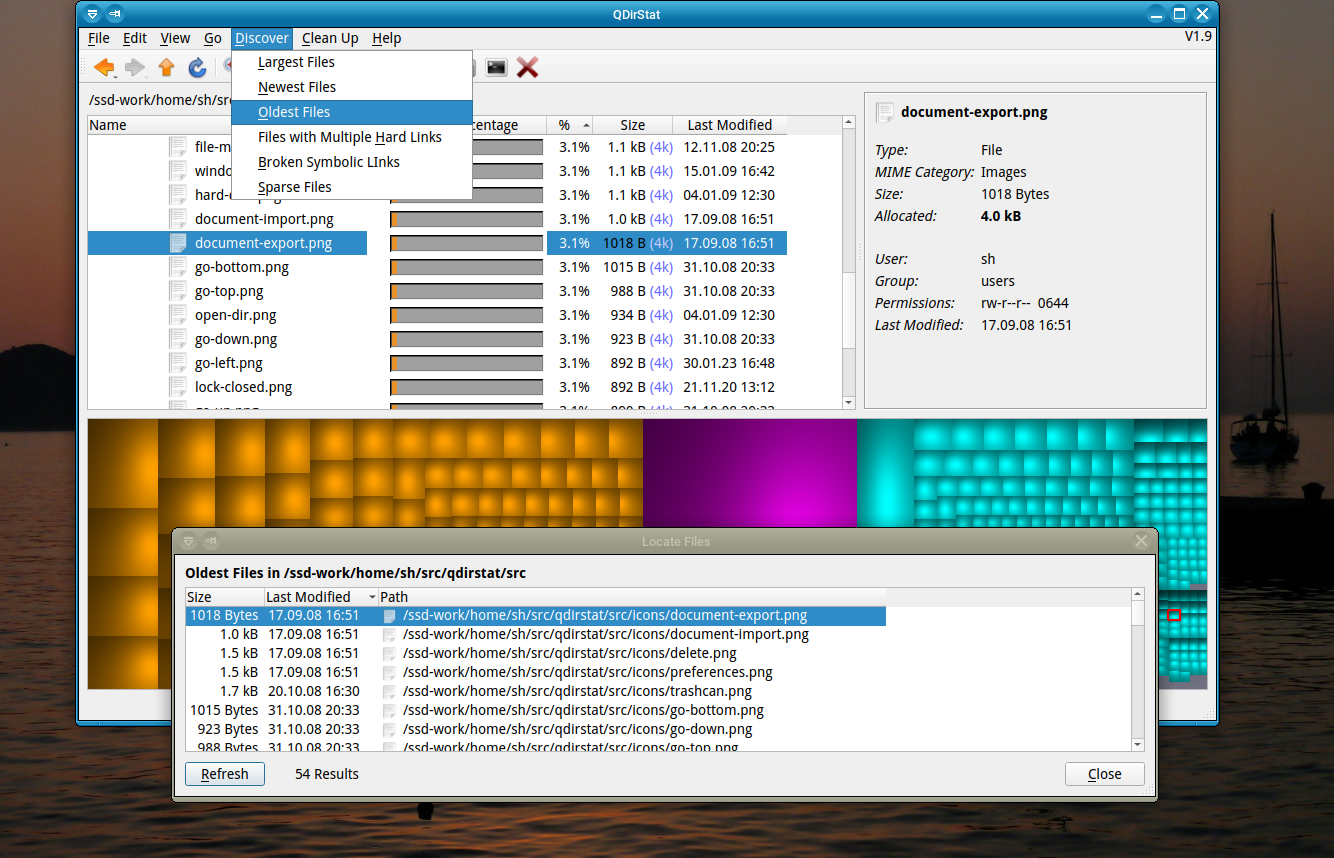
Task: Open the Locate Files window menu button
Action: [188, 541]
